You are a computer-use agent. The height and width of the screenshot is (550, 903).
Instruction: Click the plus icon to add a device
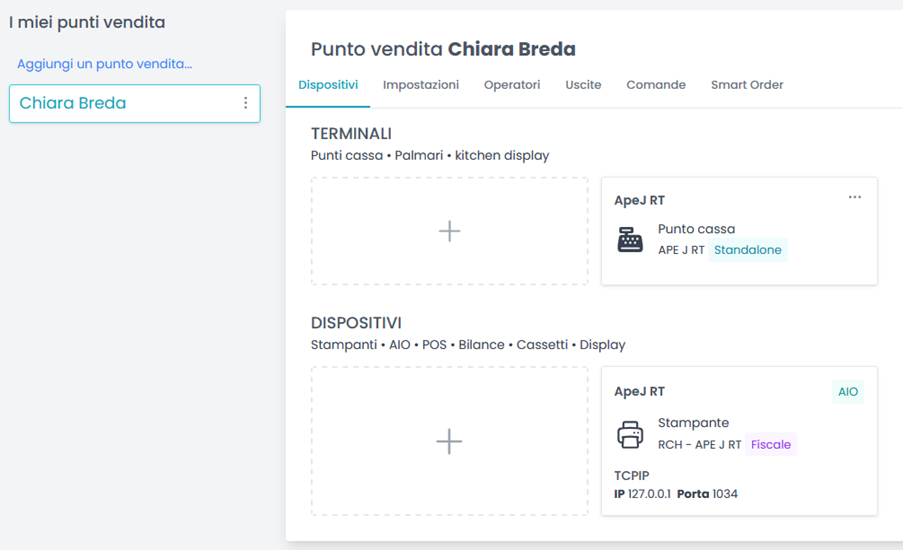point(449,442)
